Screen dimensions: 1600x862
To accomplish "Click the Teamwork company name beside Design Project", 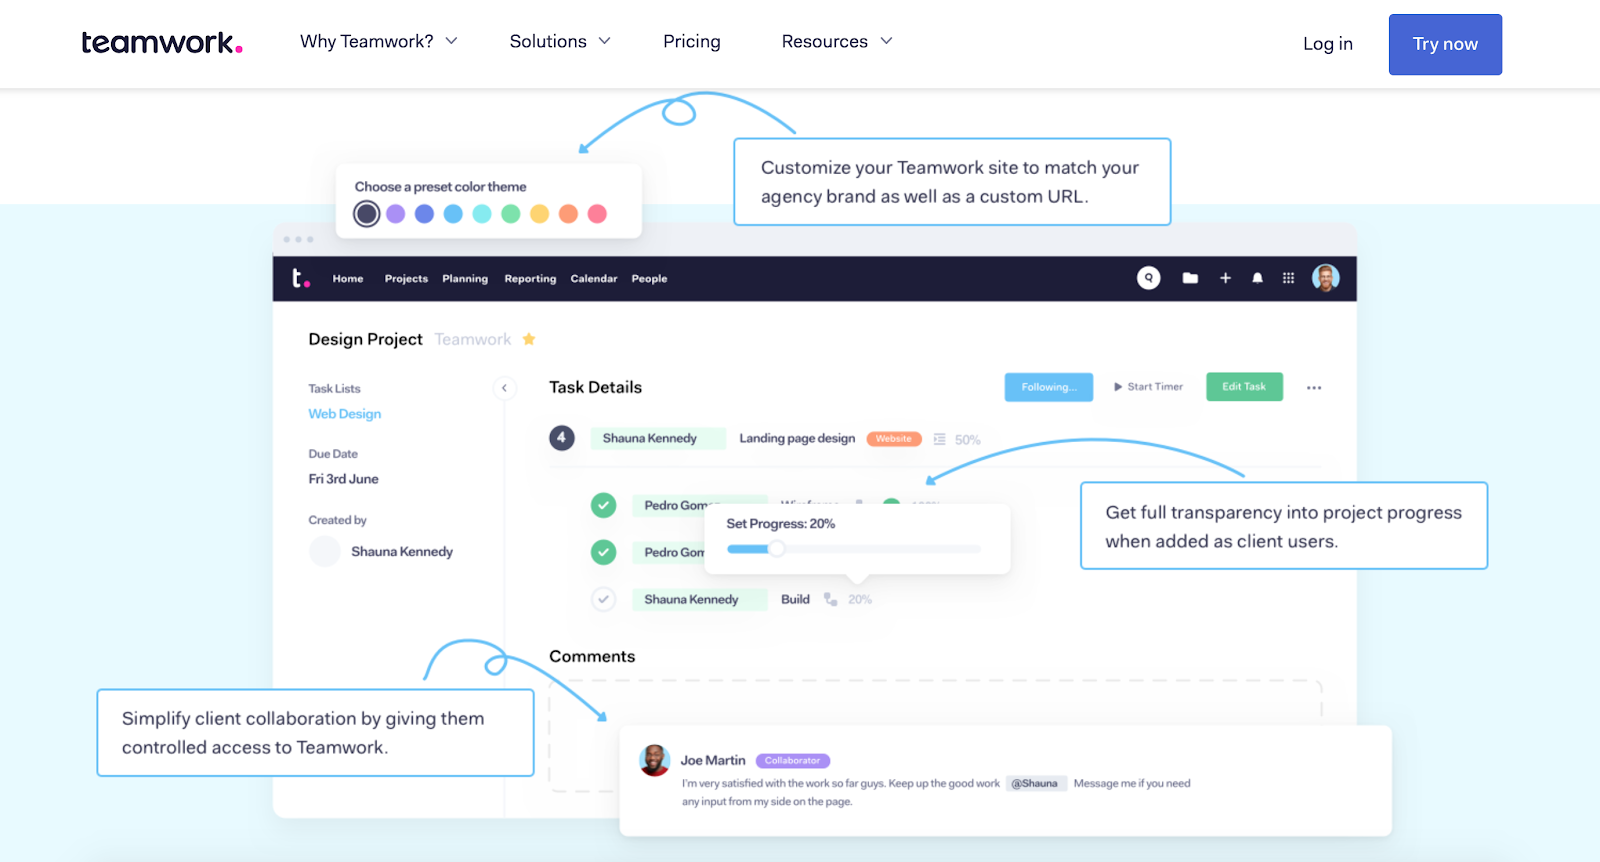I will [x=473, y=339].
